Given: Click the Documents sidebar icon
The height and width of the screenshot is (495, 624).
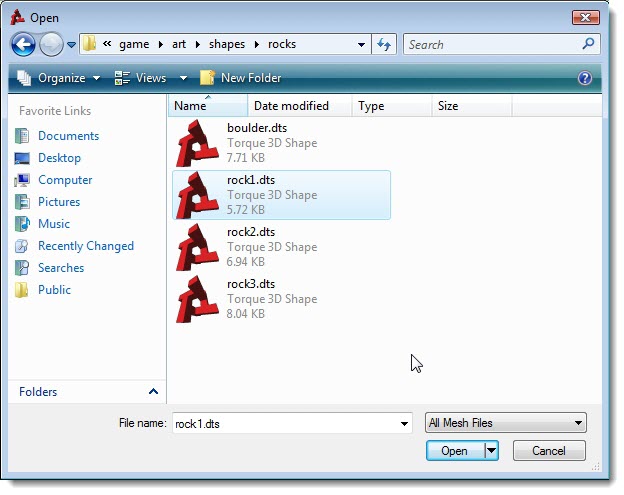Looking at the screenshot, I should click(x=22, y=136).
